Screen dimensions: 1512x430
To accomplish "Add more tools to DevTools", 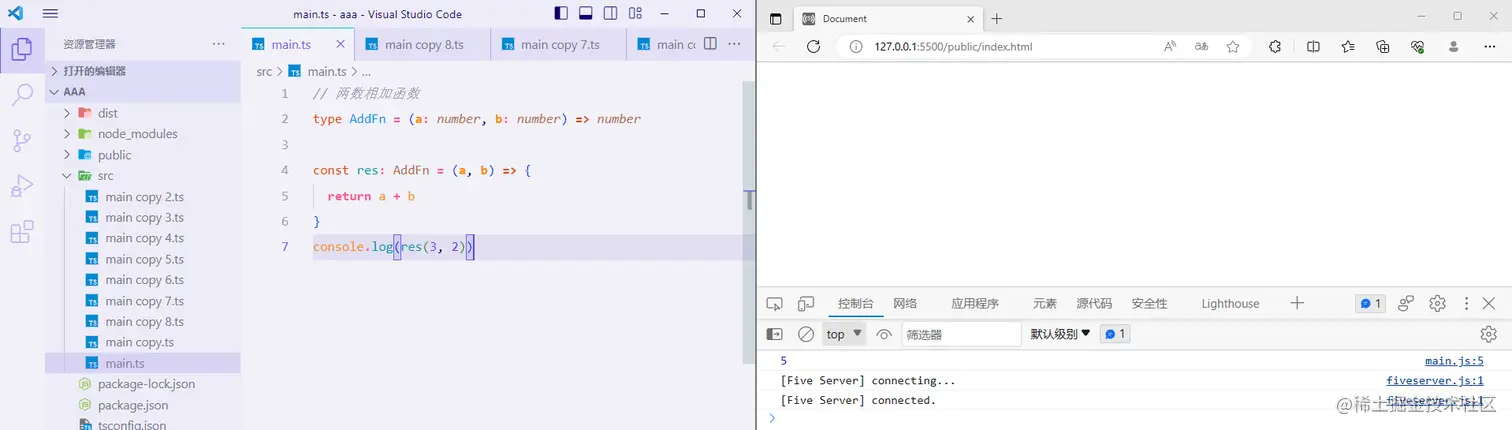I will [x=1297, y=303].
